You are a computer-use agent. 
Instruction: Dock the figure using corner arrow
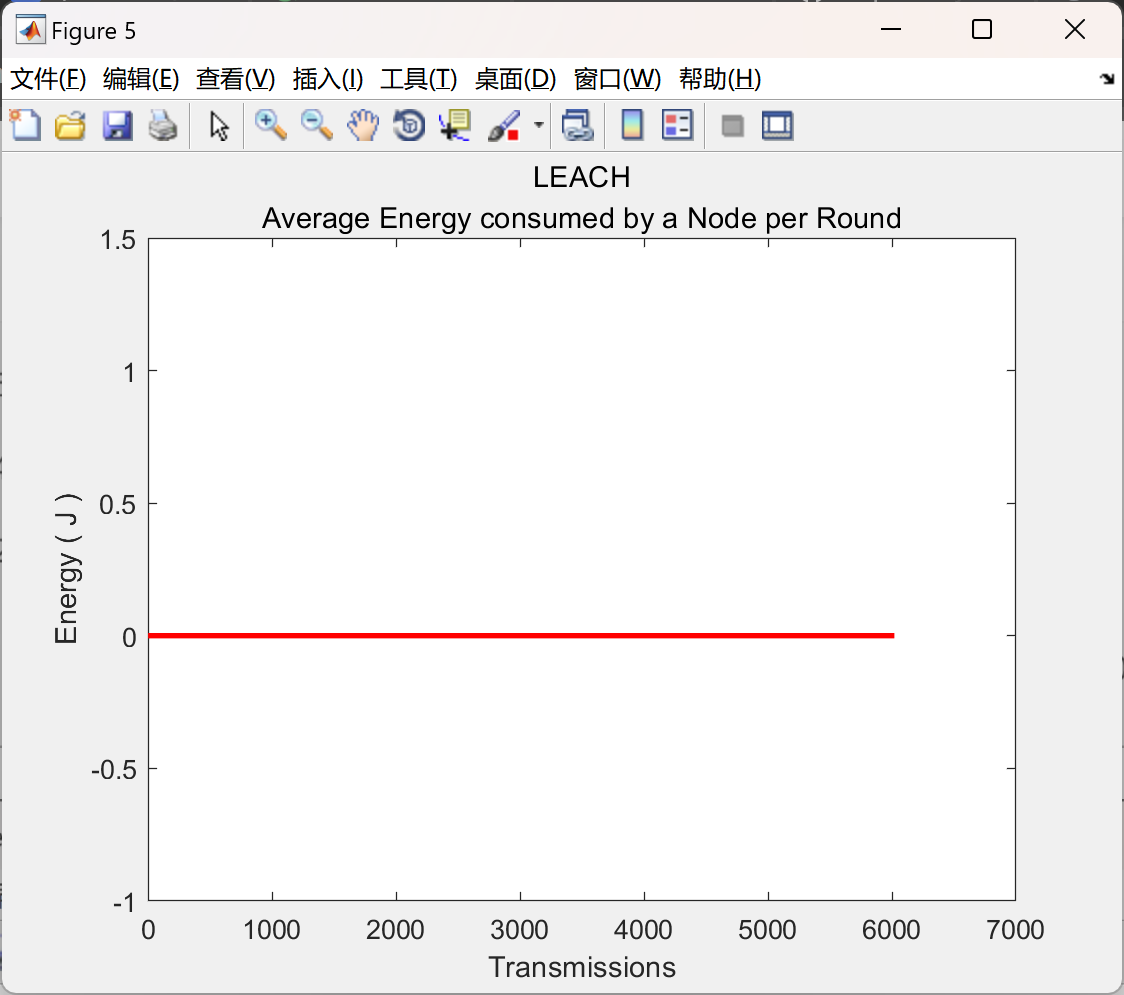point(1108,79)
